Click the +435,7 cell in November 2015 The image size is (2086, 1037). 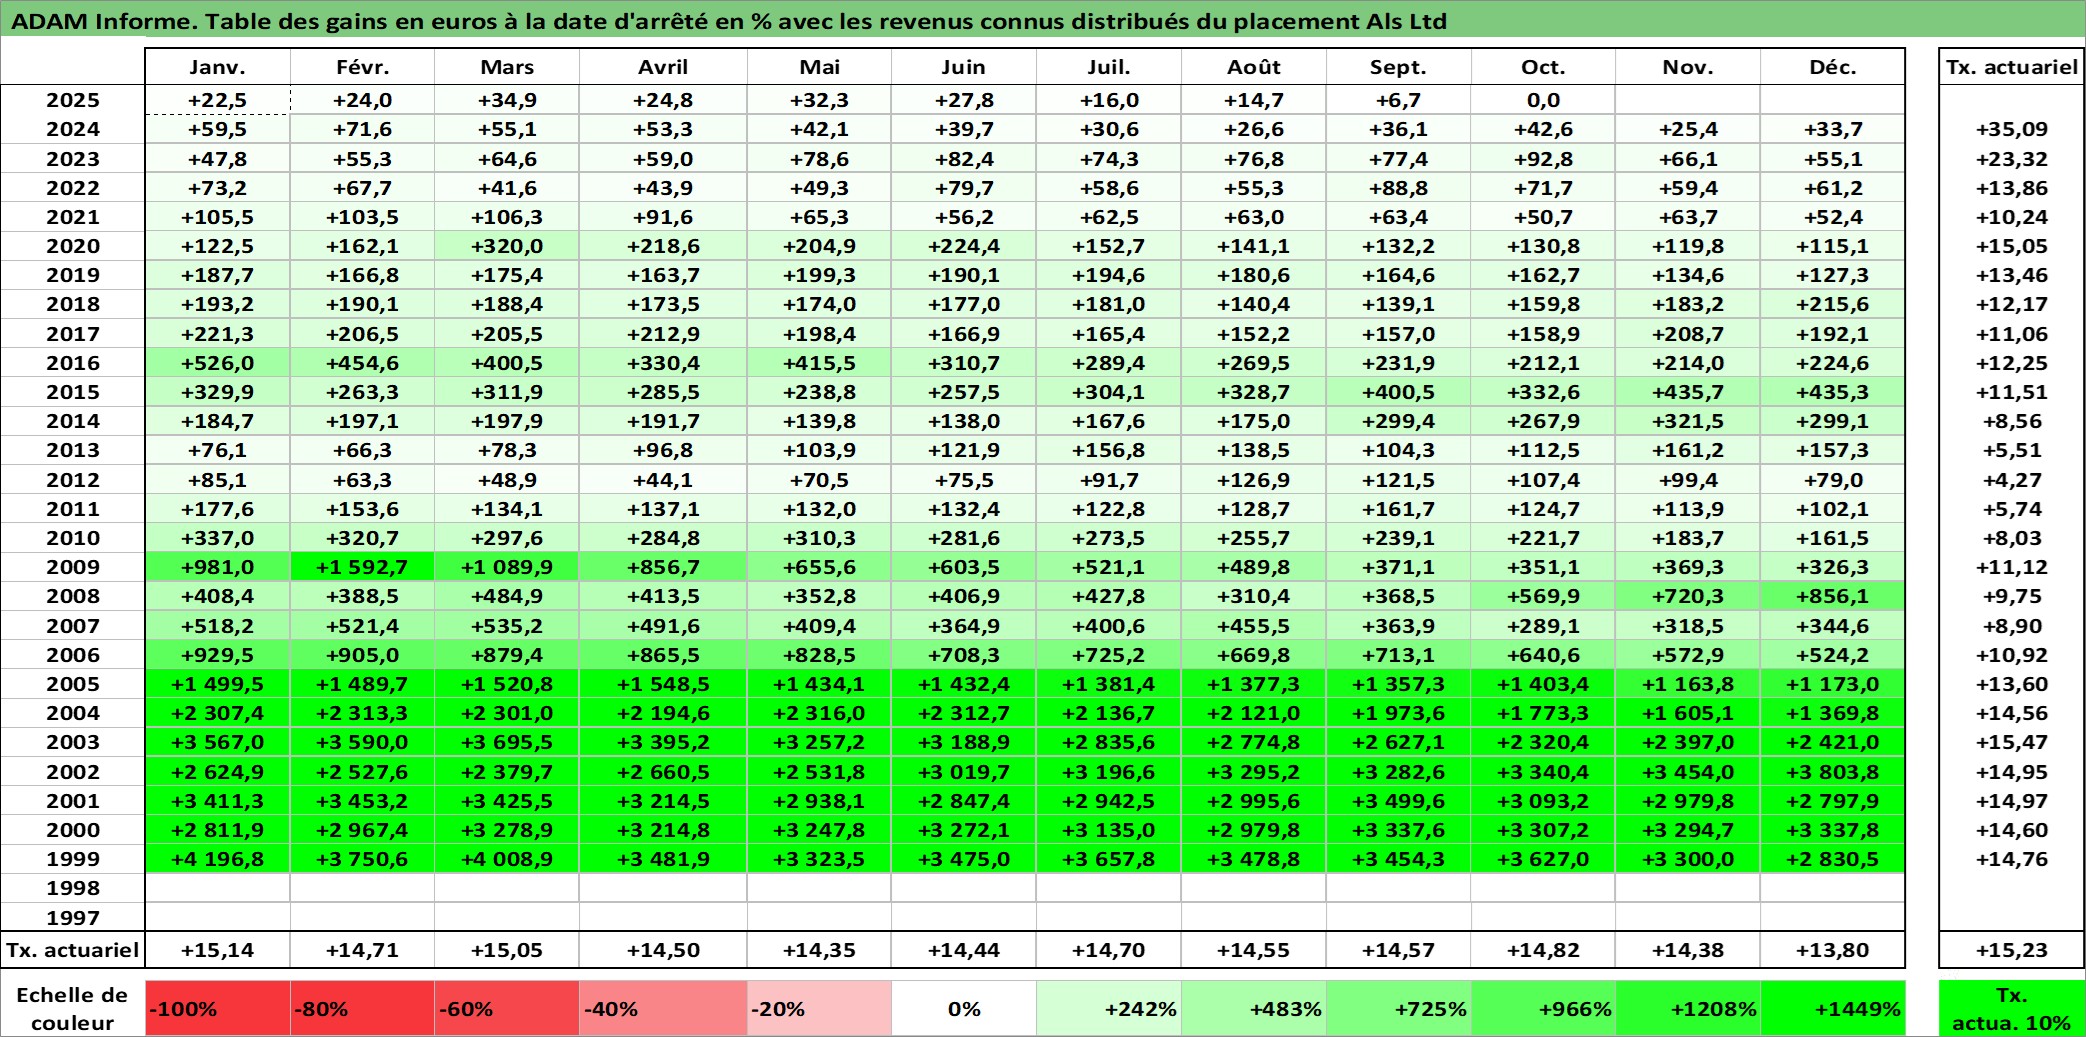tap(1688, 392)
